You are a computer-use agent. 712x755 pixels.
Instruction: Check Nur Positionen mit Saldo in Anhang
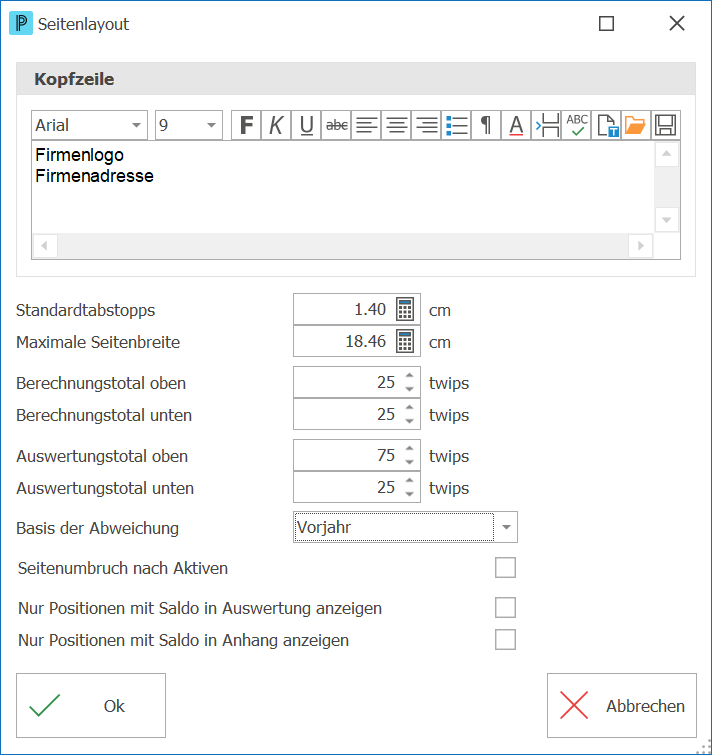pos(505,639)
